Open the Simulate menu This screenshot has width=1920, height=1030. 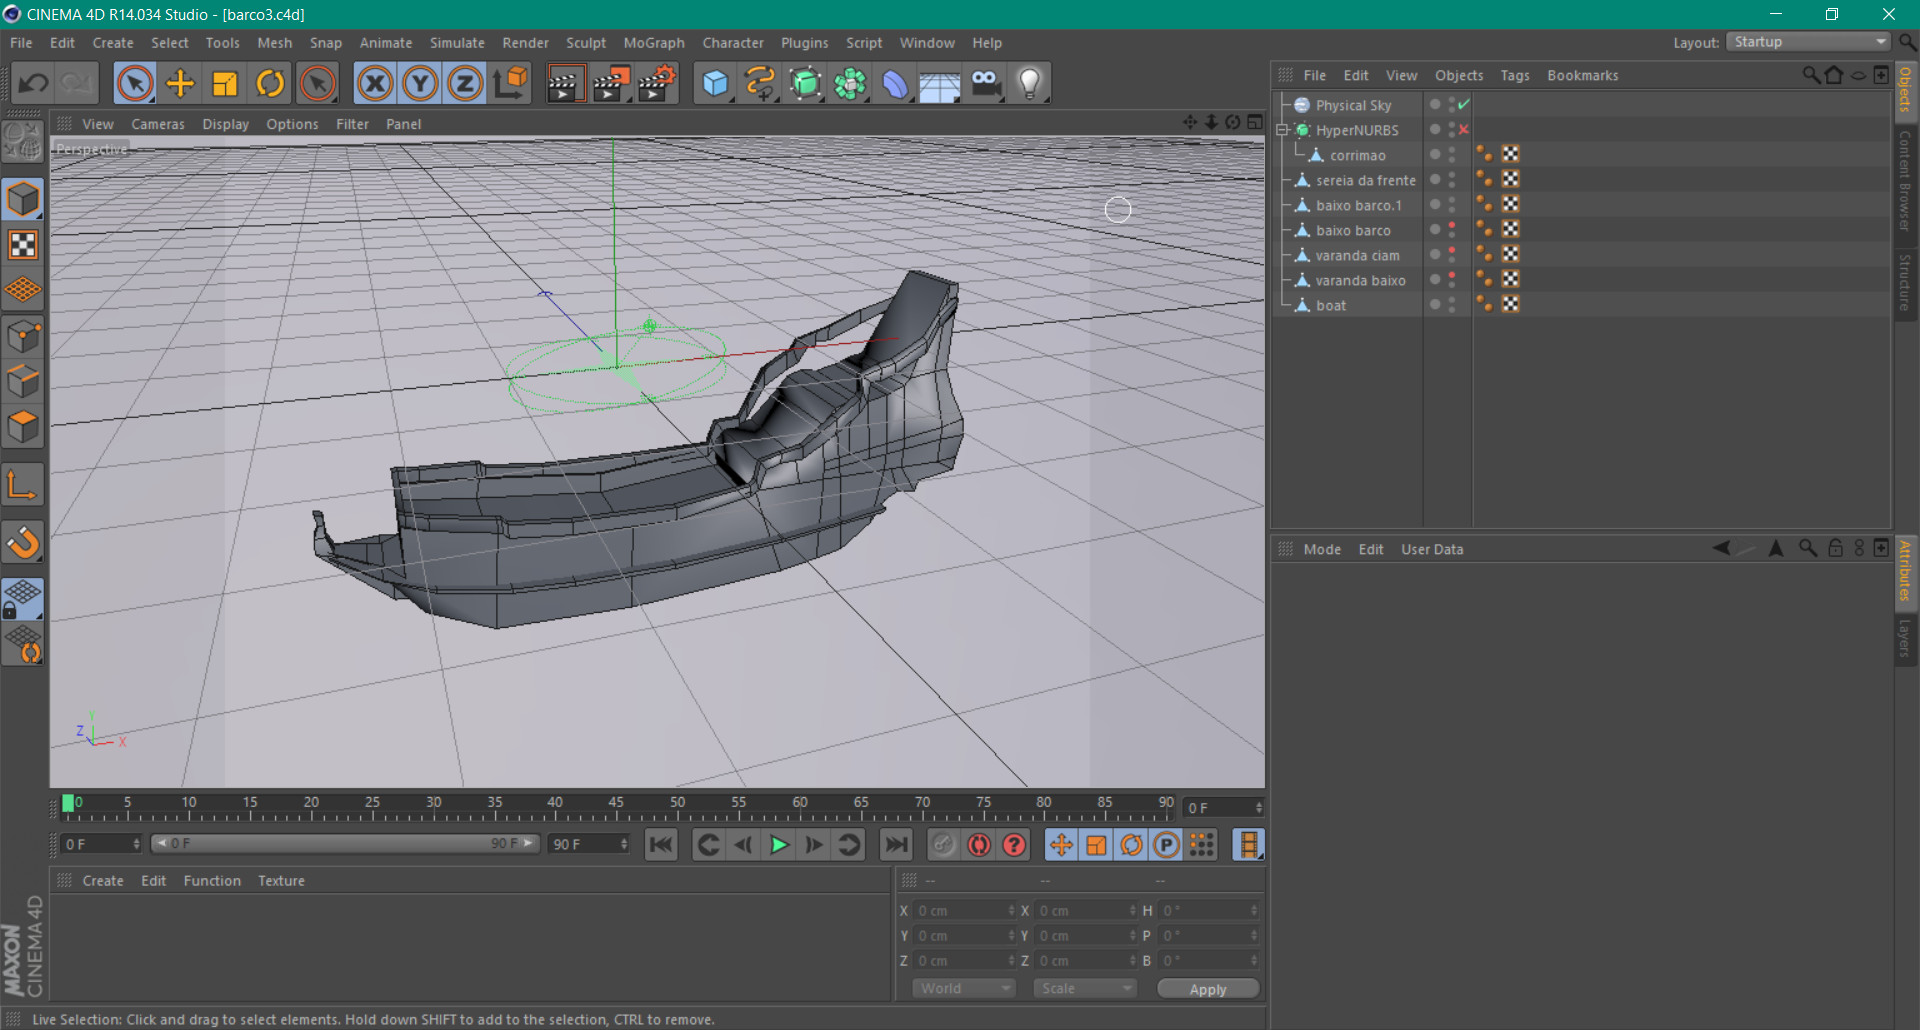coord(457,43)
